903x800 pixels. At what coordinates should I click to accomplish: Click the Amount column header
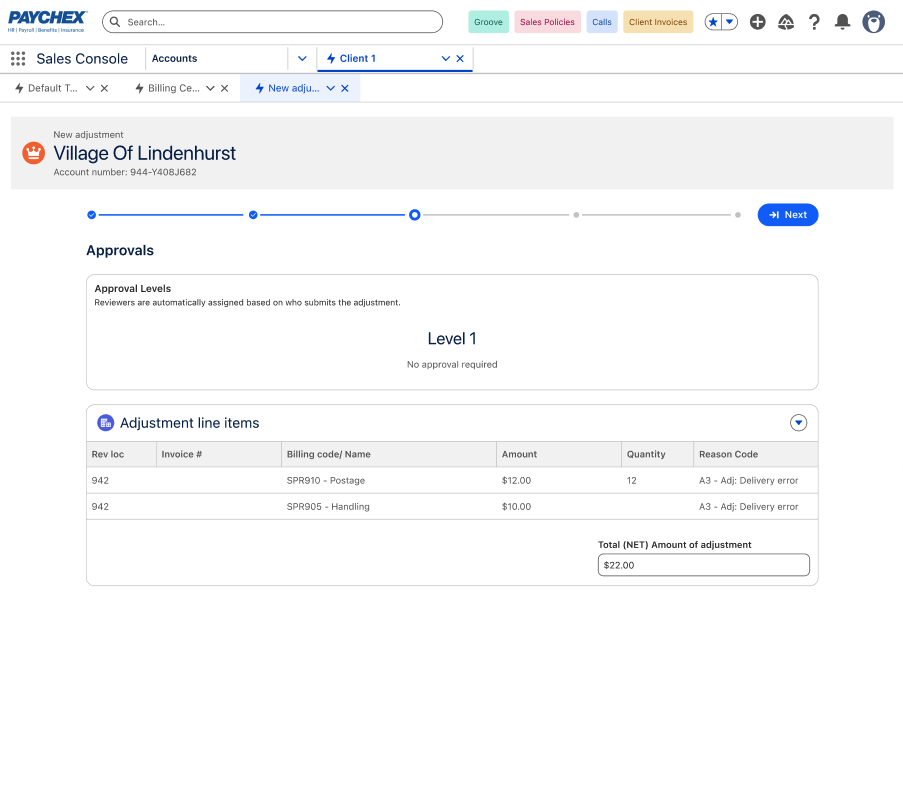(x=559, y=454)
